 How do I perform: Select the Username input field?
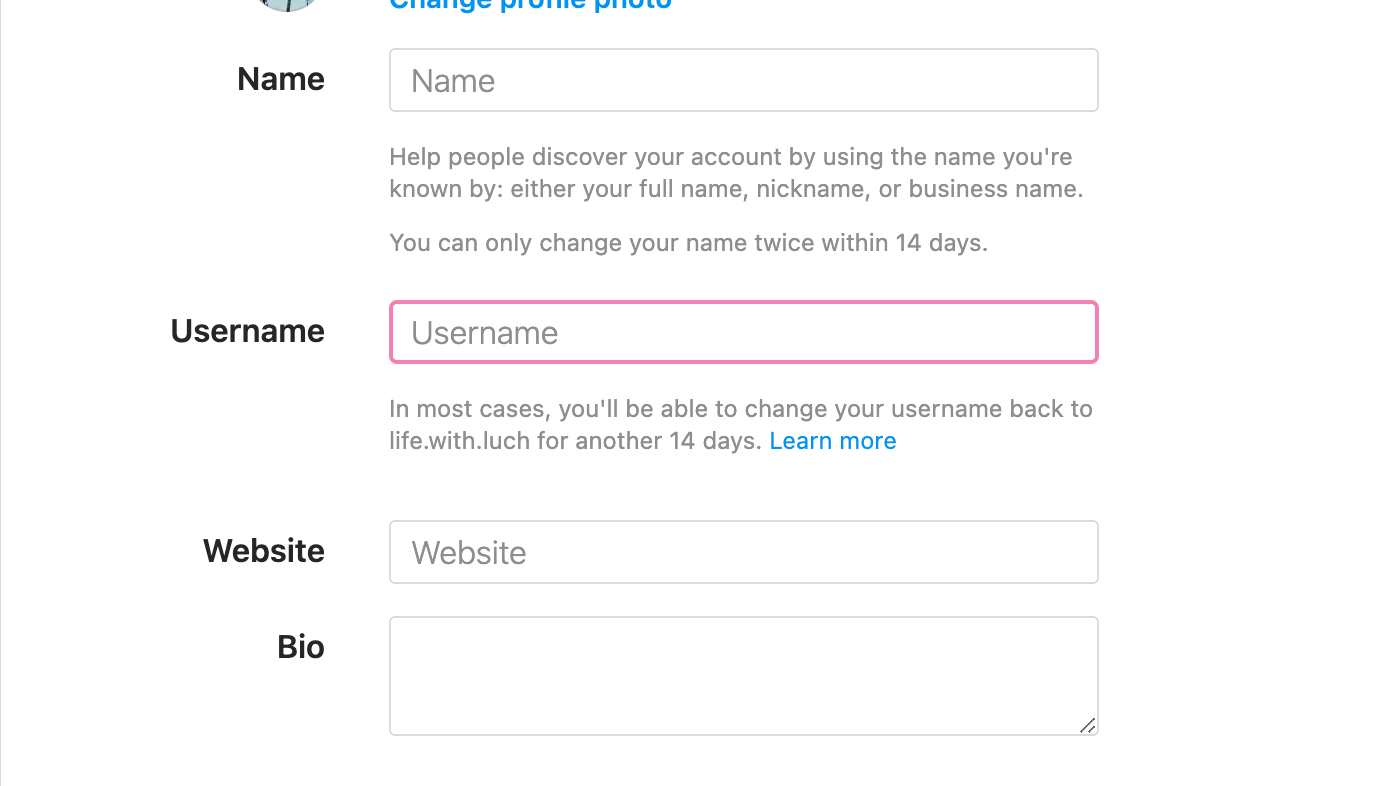click(x=743, y=332)
